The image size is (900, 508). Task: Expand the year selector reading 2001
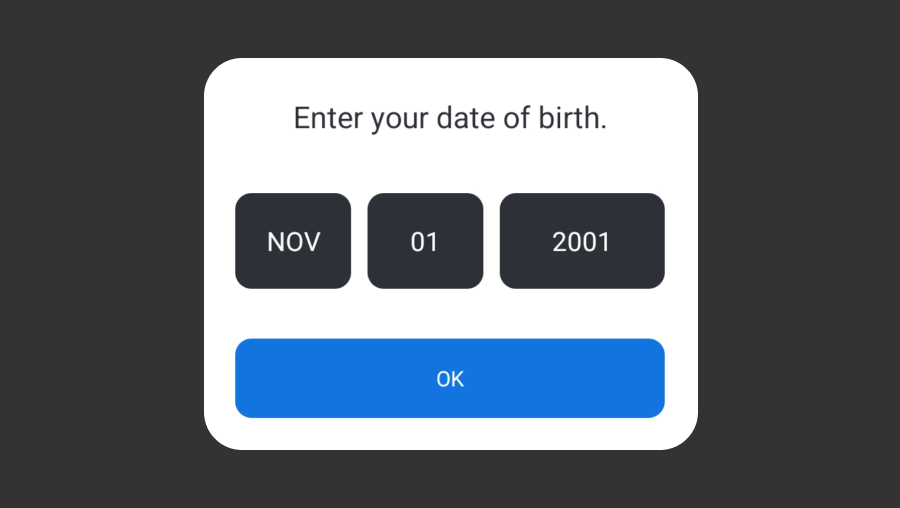[582, 241]
